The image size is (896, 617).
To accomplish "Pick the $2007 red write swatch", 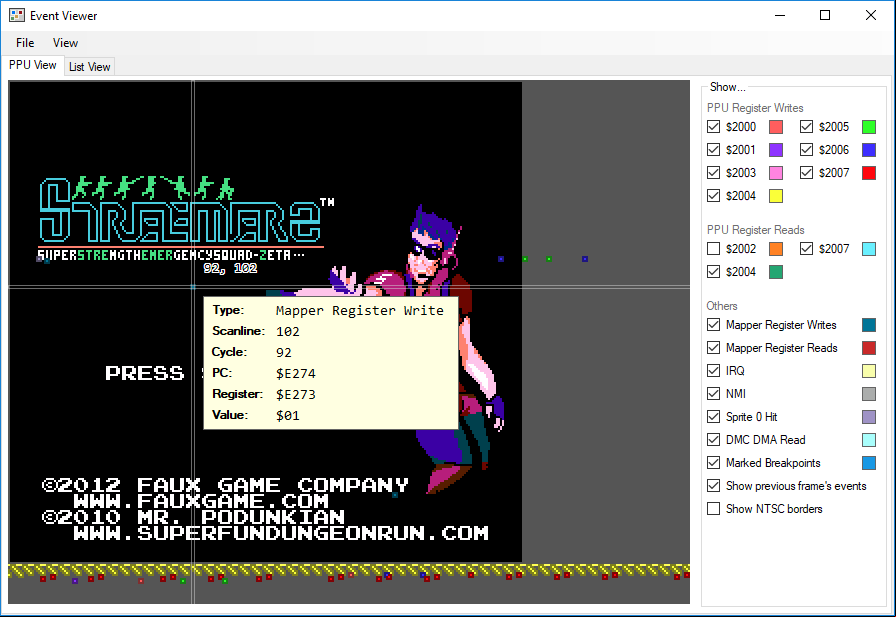I will [x=869, y=173].
